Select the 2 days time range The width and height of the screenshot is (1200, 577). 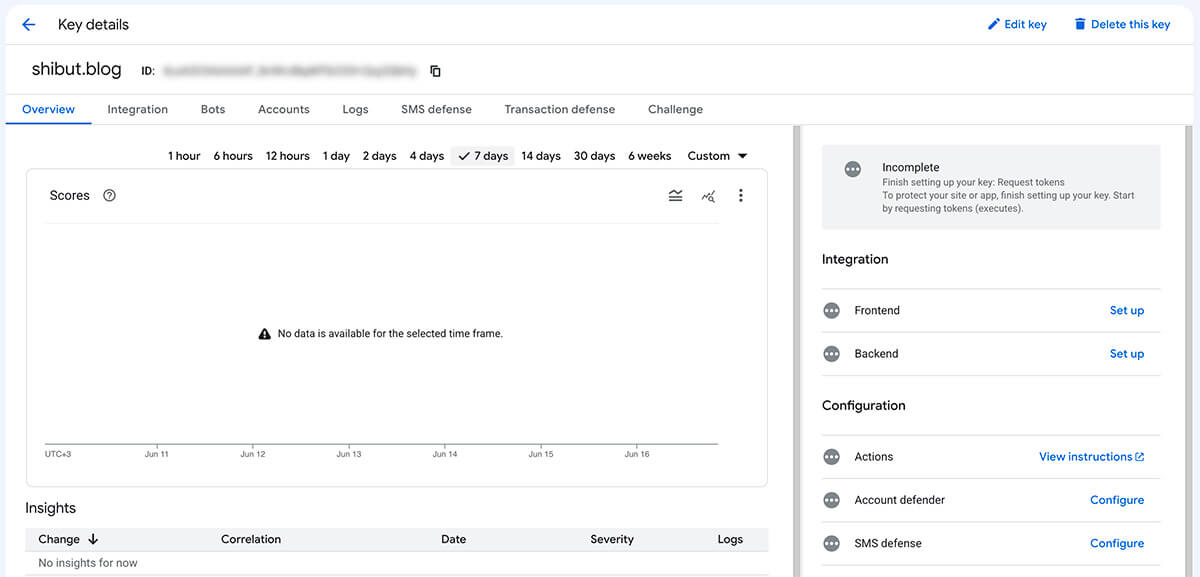coord(379,156)
